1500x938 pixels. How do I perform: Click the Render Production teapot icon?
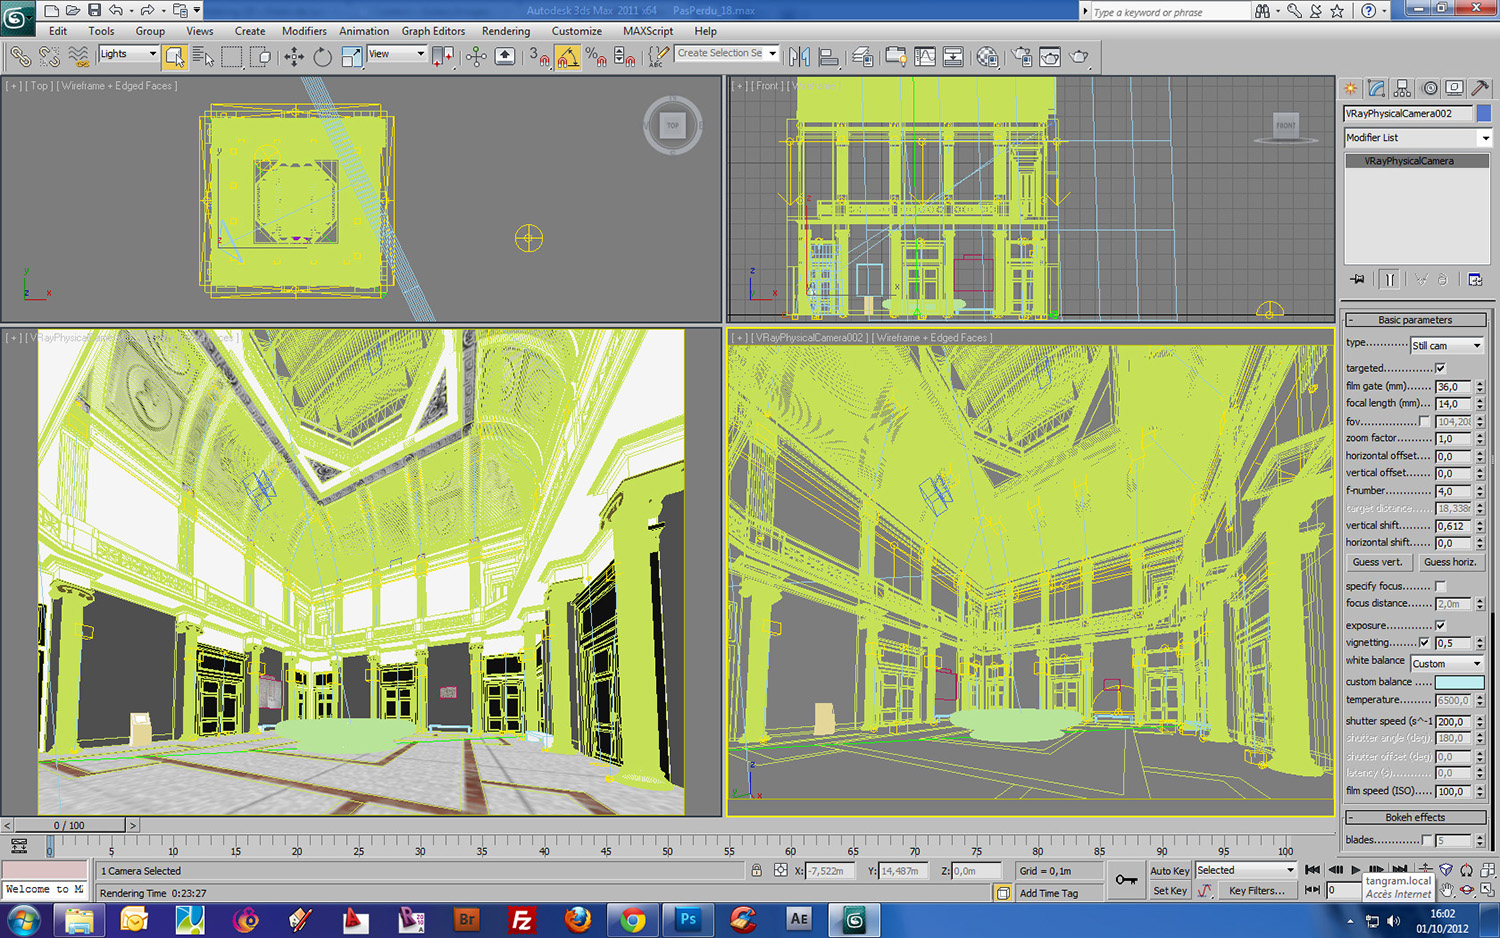(x=1079, y=57)
